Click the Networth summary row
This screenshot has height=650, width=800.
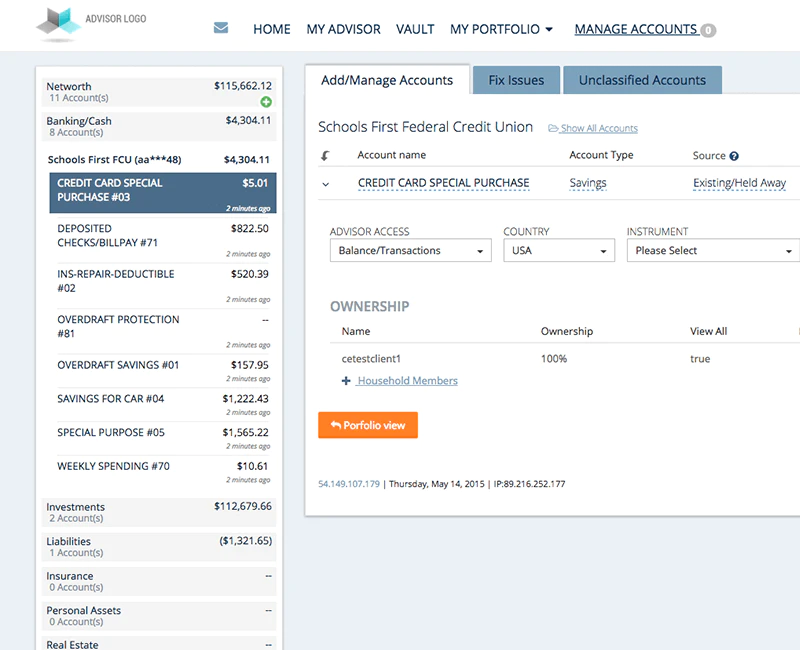(159, 92)
